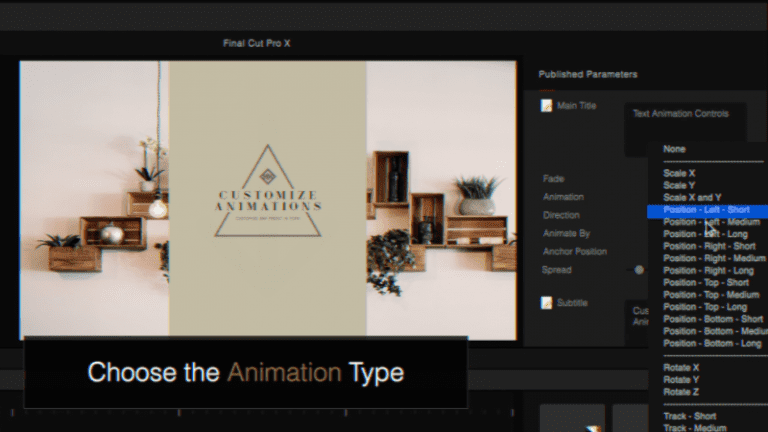Viewport: 768px width, 432px height.
Task: Select Scale X and Y option
Action: coord(692,197)
